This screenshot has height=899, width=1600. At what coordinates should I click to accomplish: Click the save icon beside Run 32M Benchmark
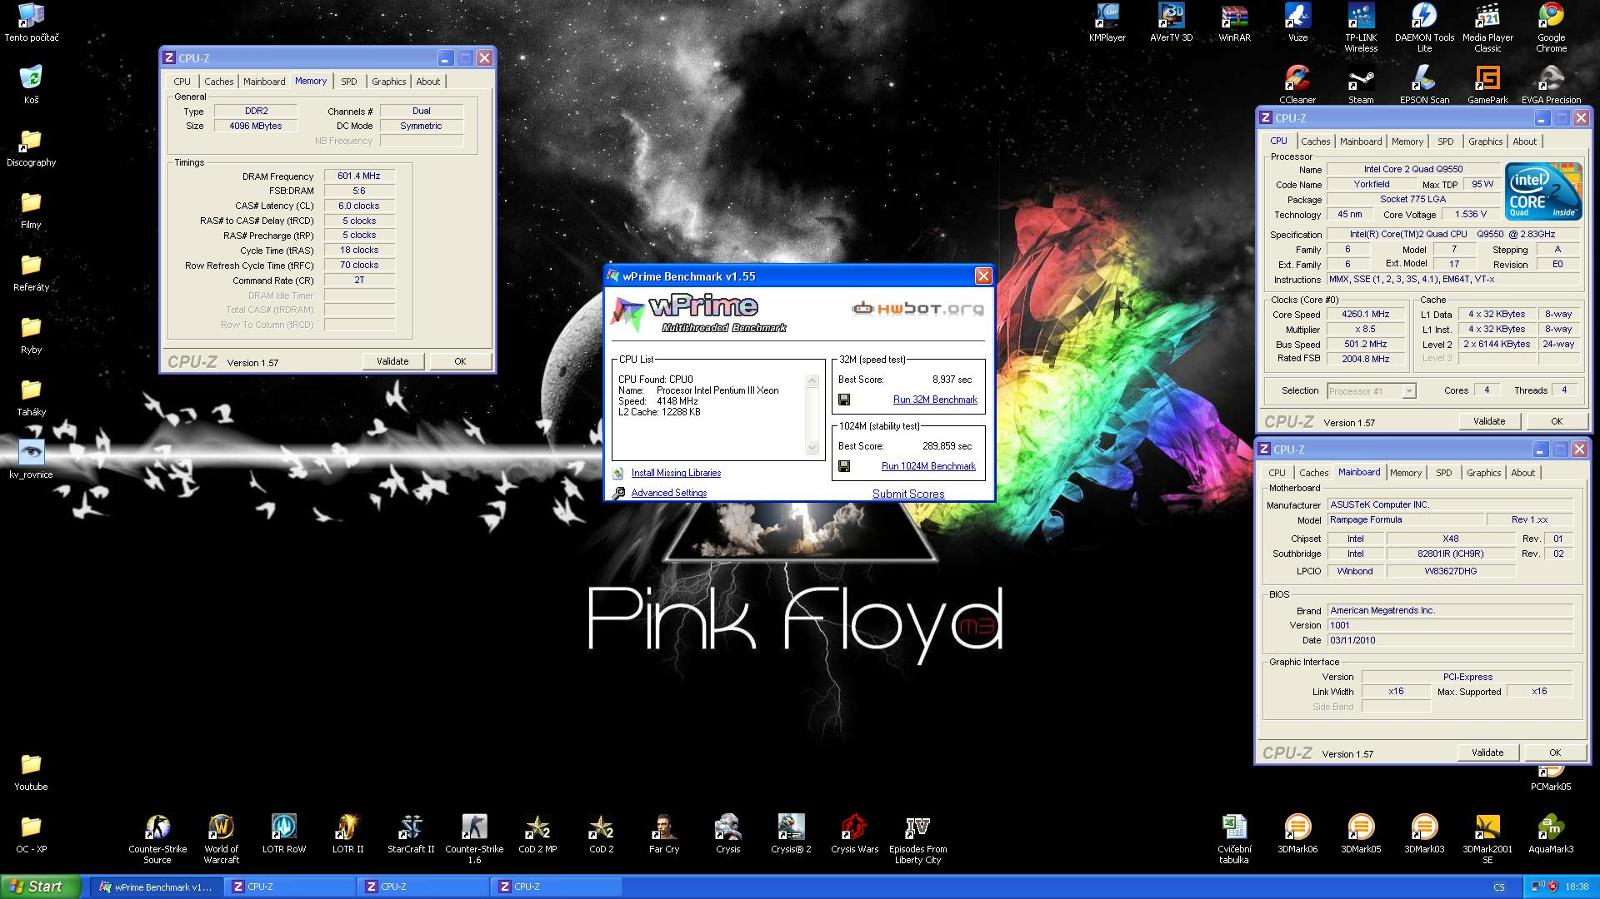pyautogui.click(x=844, y=400)
